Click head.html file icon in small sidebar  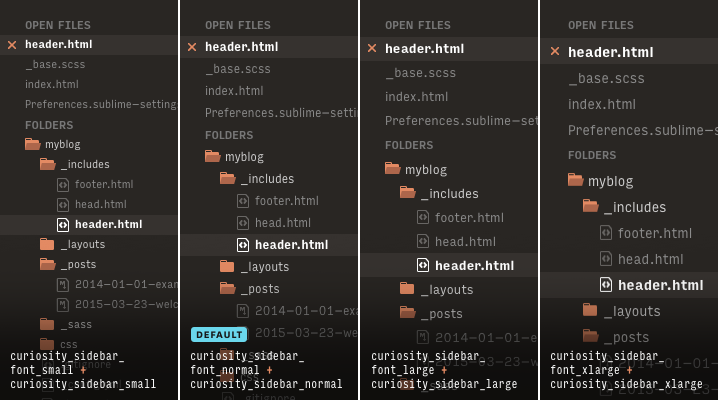tap(63, 205)
